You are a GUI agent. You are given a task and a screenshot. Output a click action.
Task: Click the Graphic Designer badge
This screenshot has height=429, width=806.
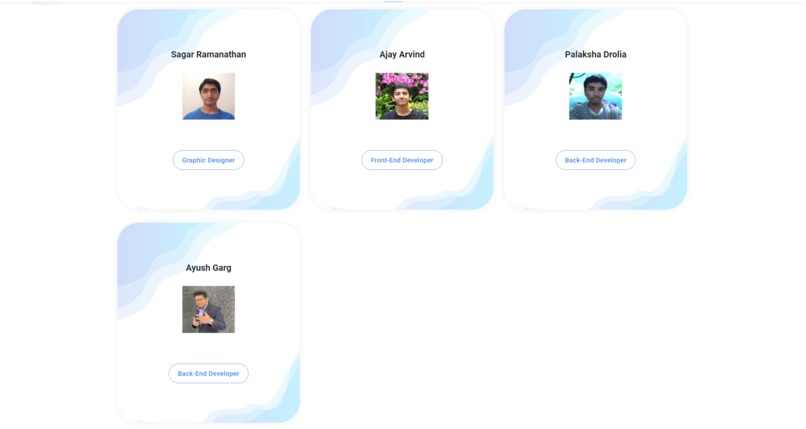click(208, 160)
